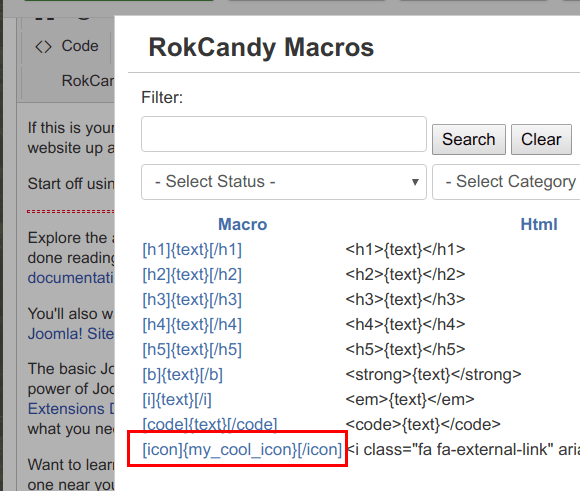Open the documentation link in background article
The width and height of the screenshot is (580, 491).
click(x=71, y=278)
